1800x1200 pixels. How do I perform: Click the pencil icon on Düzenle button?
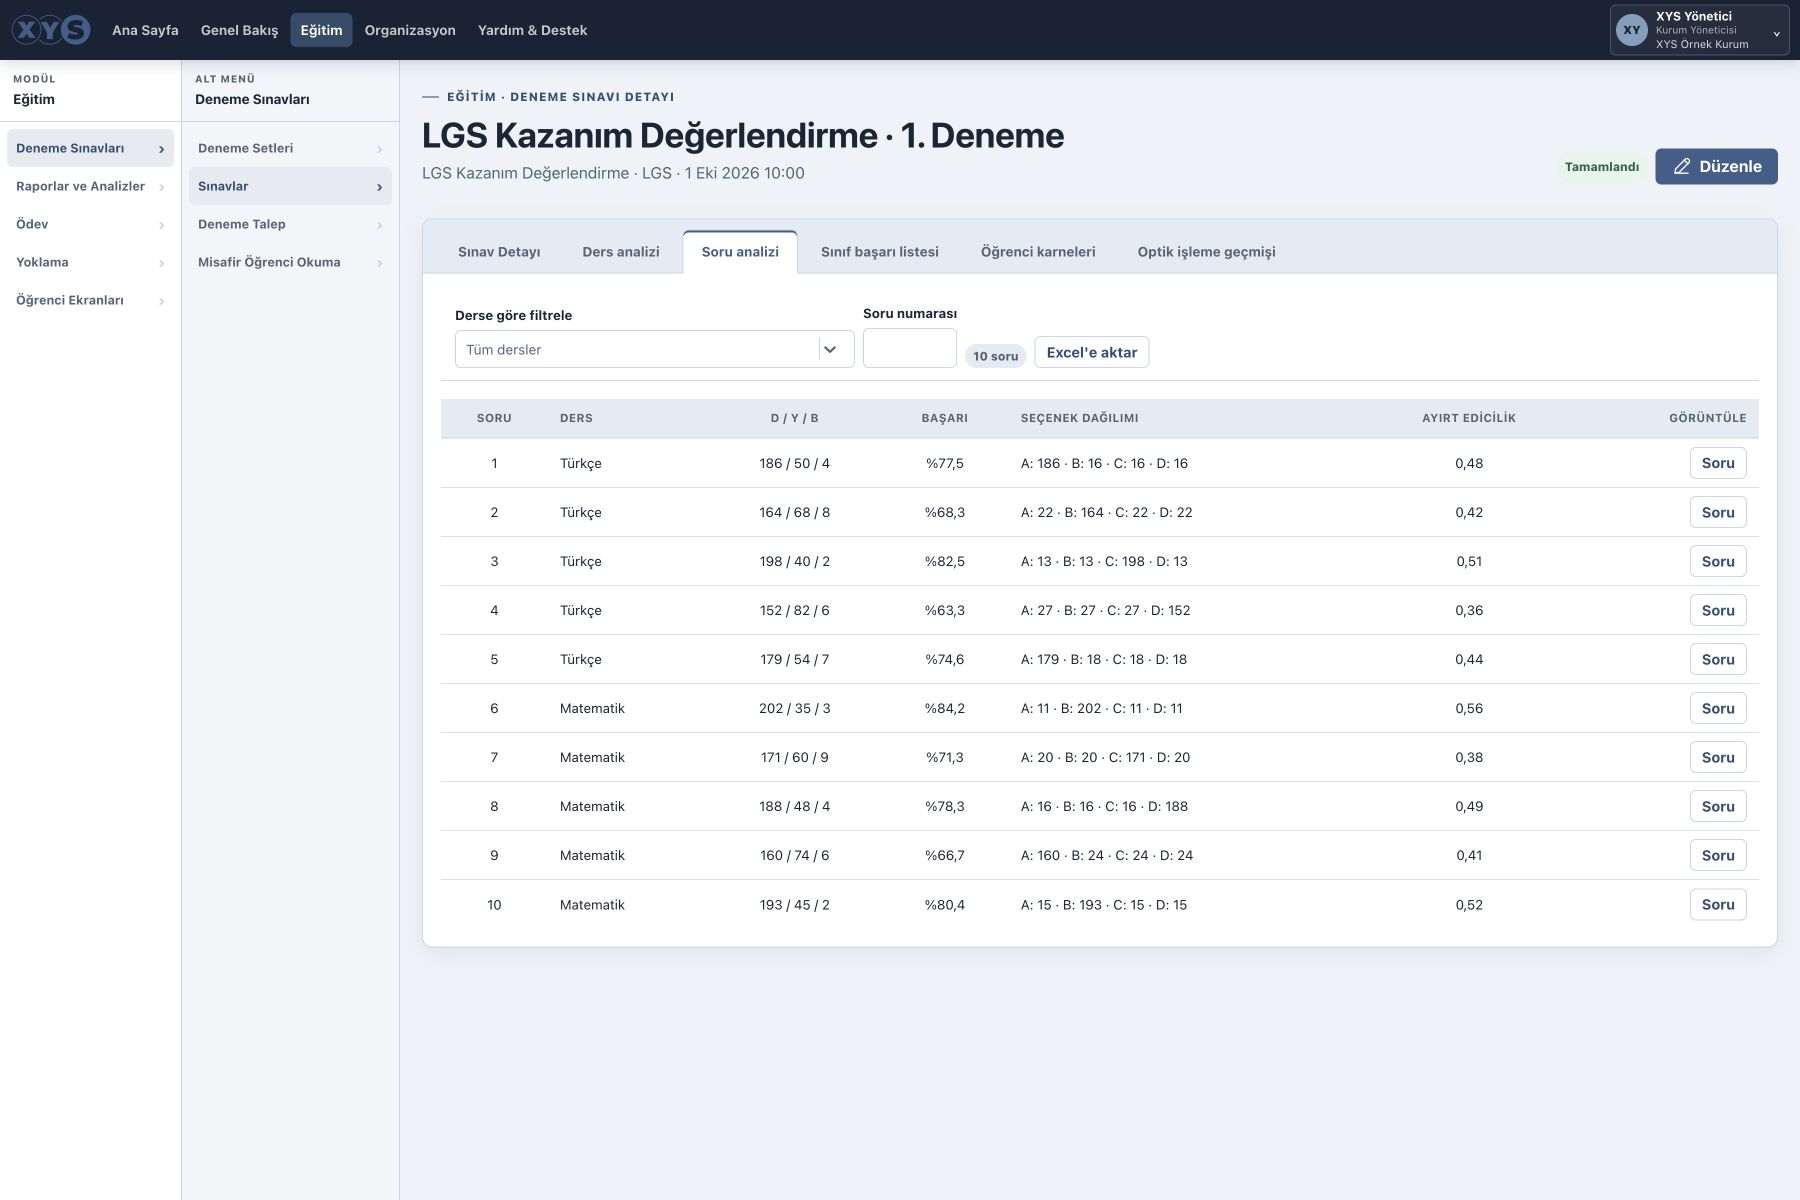click(x=1682, y=166)
